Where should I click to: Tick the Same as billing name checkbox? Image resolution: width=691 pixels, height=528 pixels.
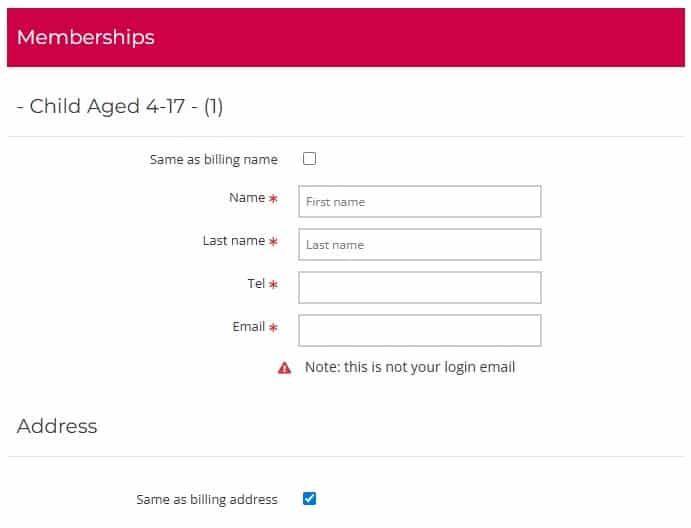(x=309, y=159)
